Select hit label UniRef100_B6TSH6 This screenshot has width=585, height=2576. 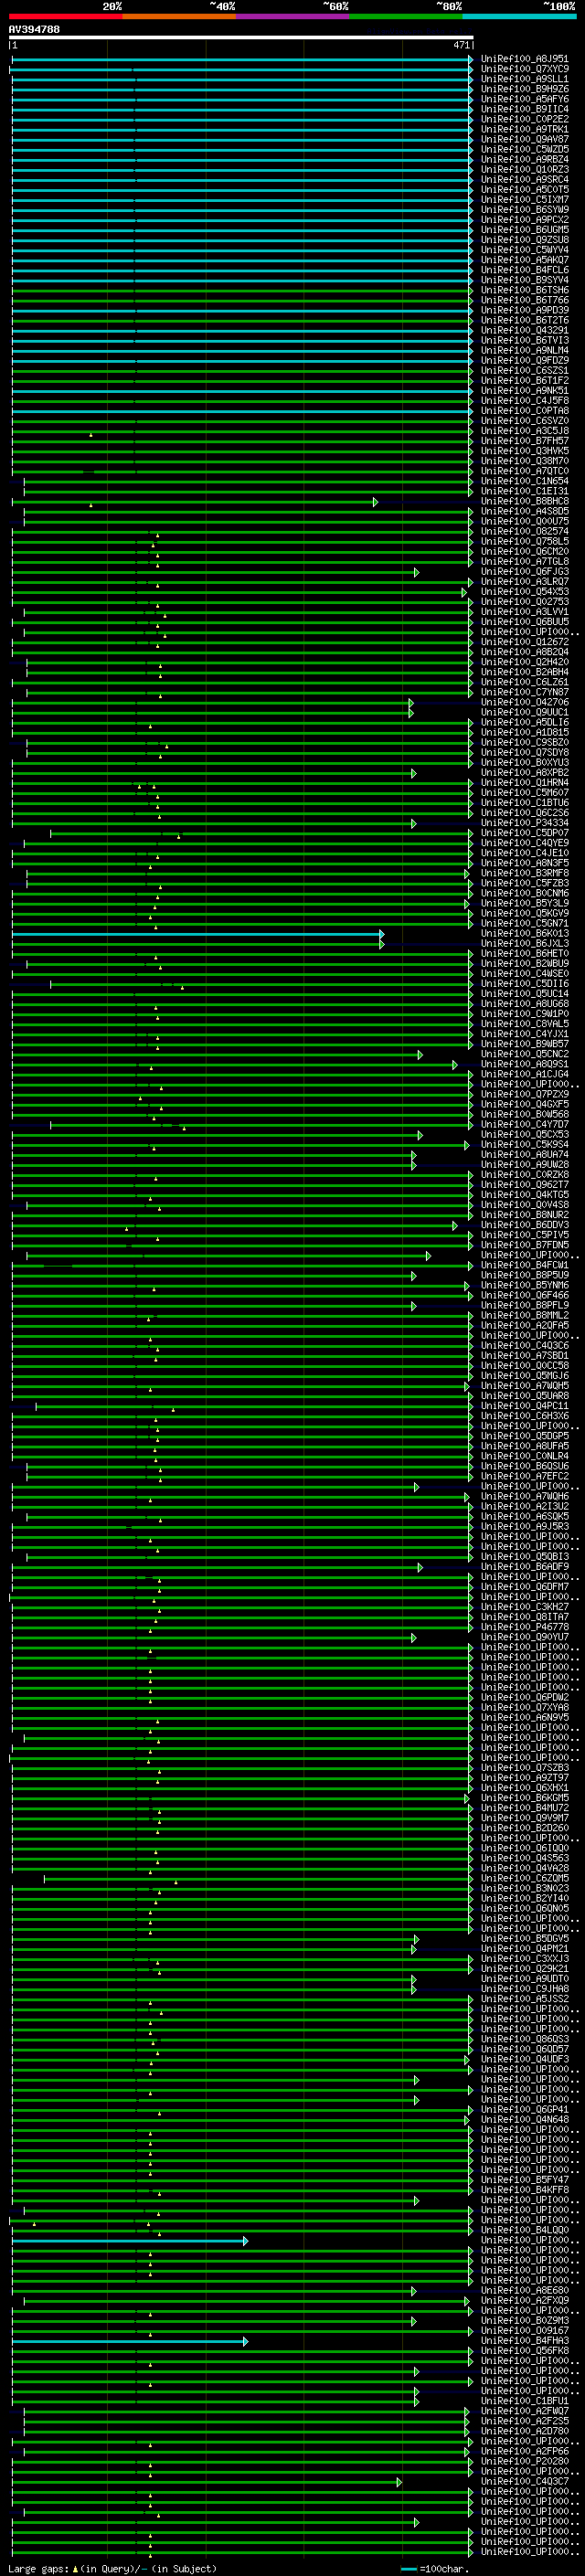[525, 290]
